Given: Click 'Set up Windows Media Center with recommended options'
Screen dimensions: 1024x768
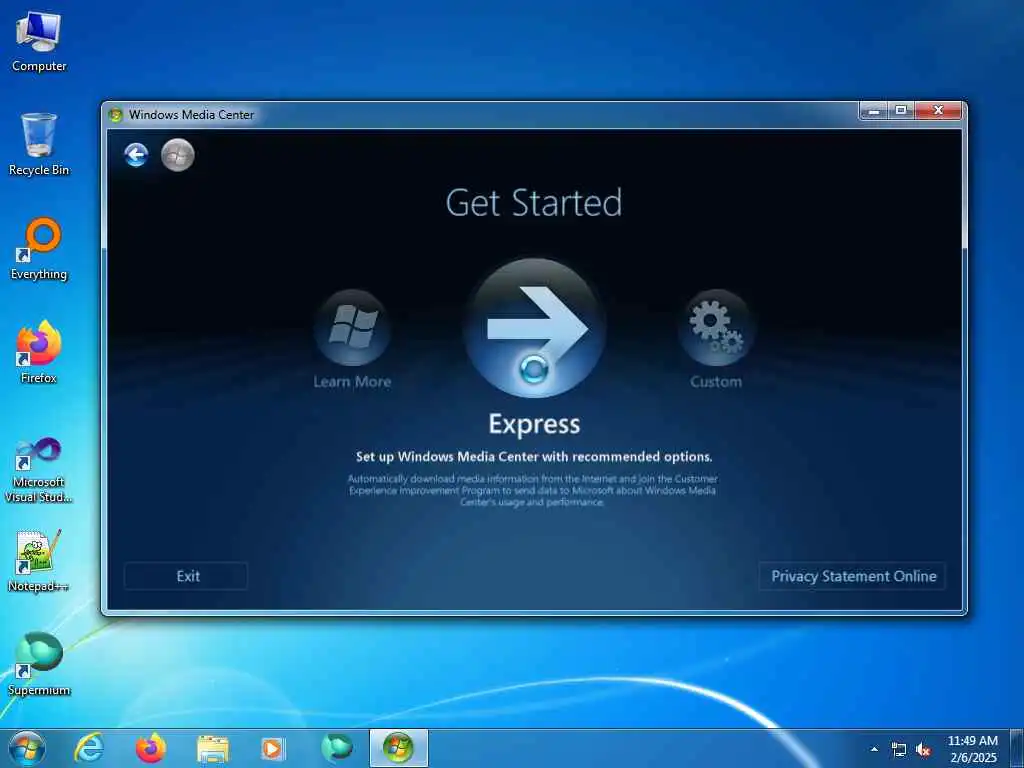Looking at the screenshot, I should (534, 456).
